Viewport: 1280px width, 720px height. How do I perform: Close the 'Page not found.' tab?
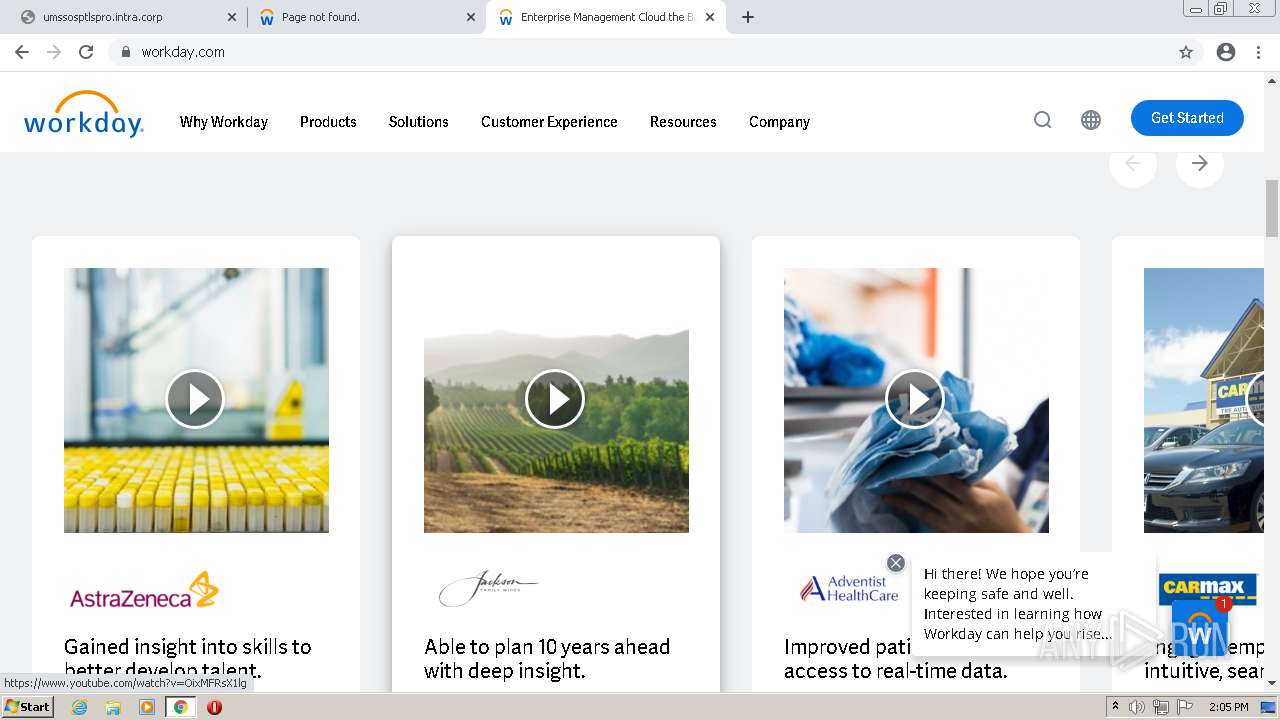(x=470, y=17)
